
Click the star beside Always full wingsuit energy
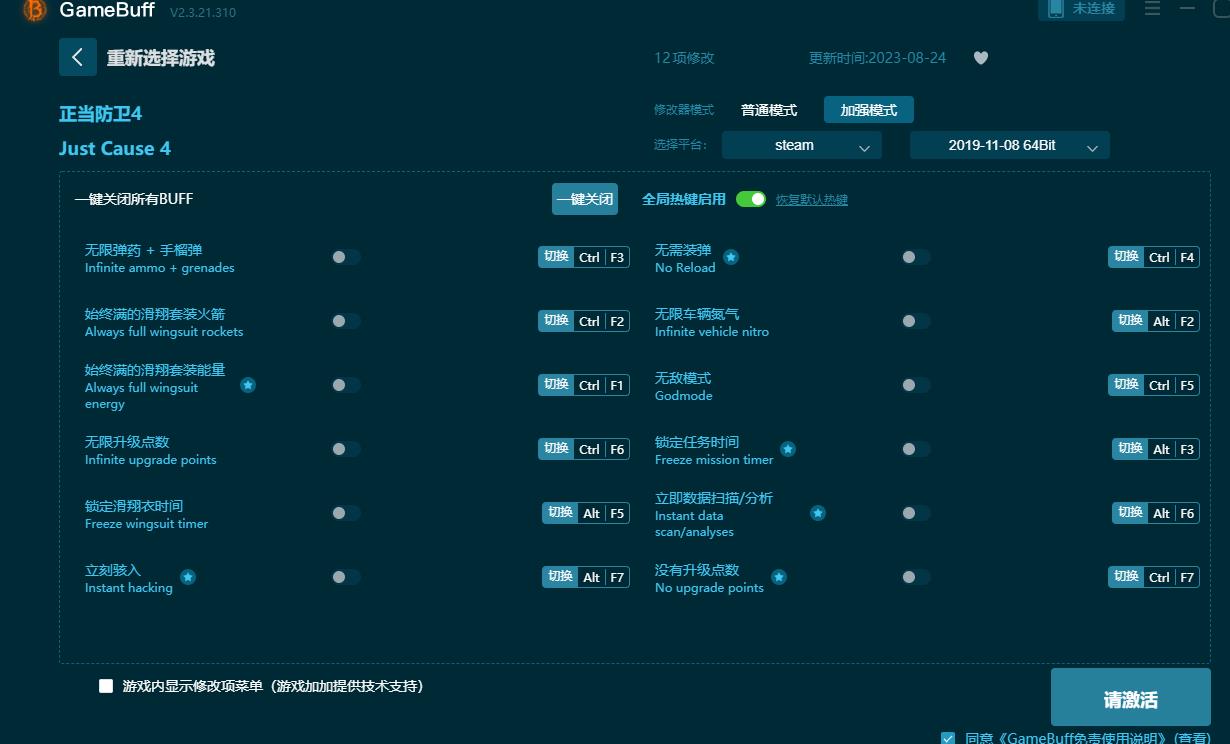click(248, 384)
